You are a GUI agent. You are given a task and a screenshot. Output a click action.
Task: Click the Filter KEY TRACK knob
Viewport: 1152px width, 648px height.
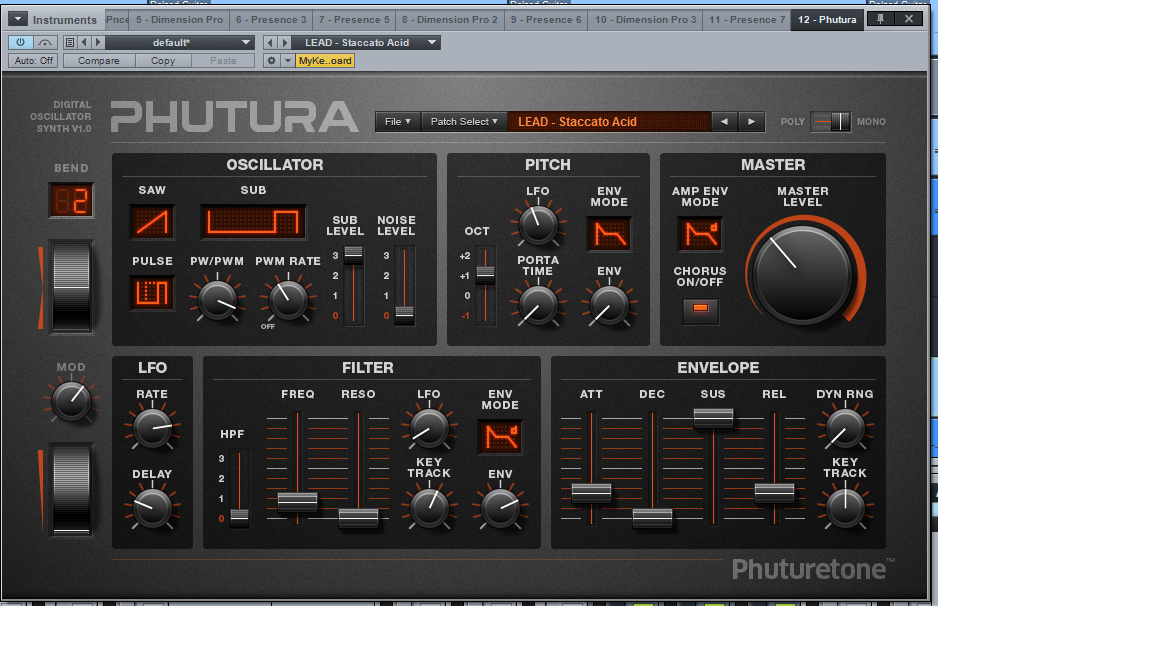tap(428, 508)
